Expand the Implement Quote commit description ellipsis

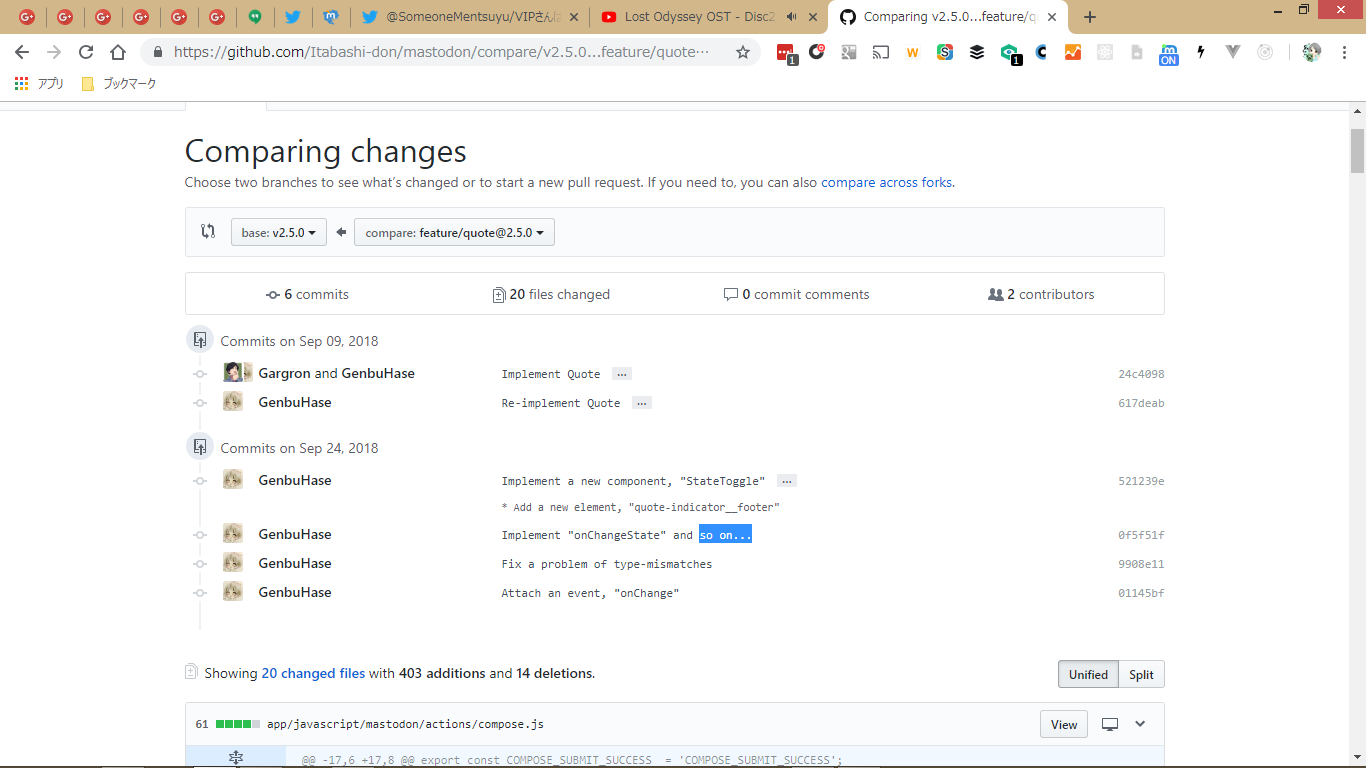622,374
